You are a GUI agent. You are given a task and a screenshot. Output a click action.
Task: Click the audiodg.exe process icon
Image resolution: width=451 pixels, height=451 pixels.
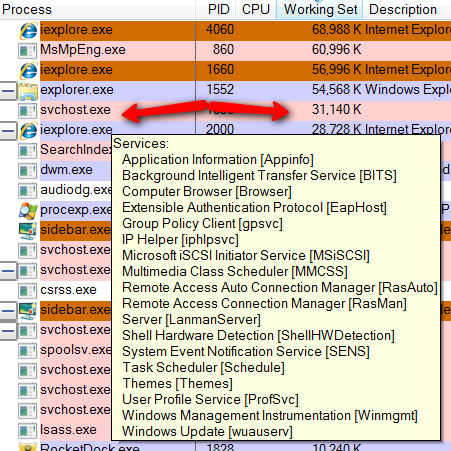(27, 190)
